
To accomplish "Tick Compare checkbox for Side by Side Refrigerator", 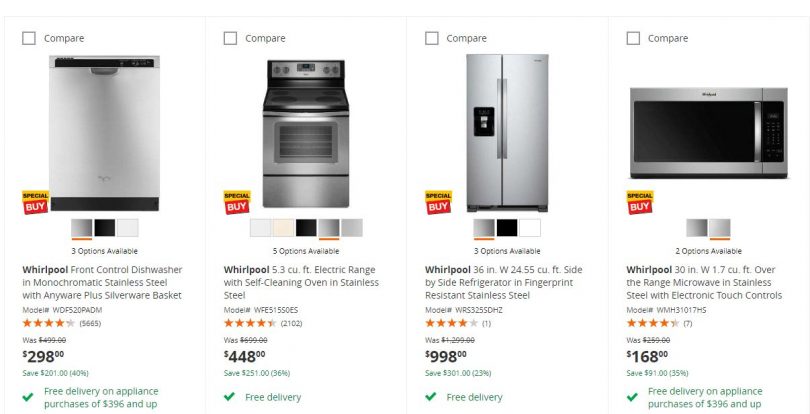I will coord(432,38).
